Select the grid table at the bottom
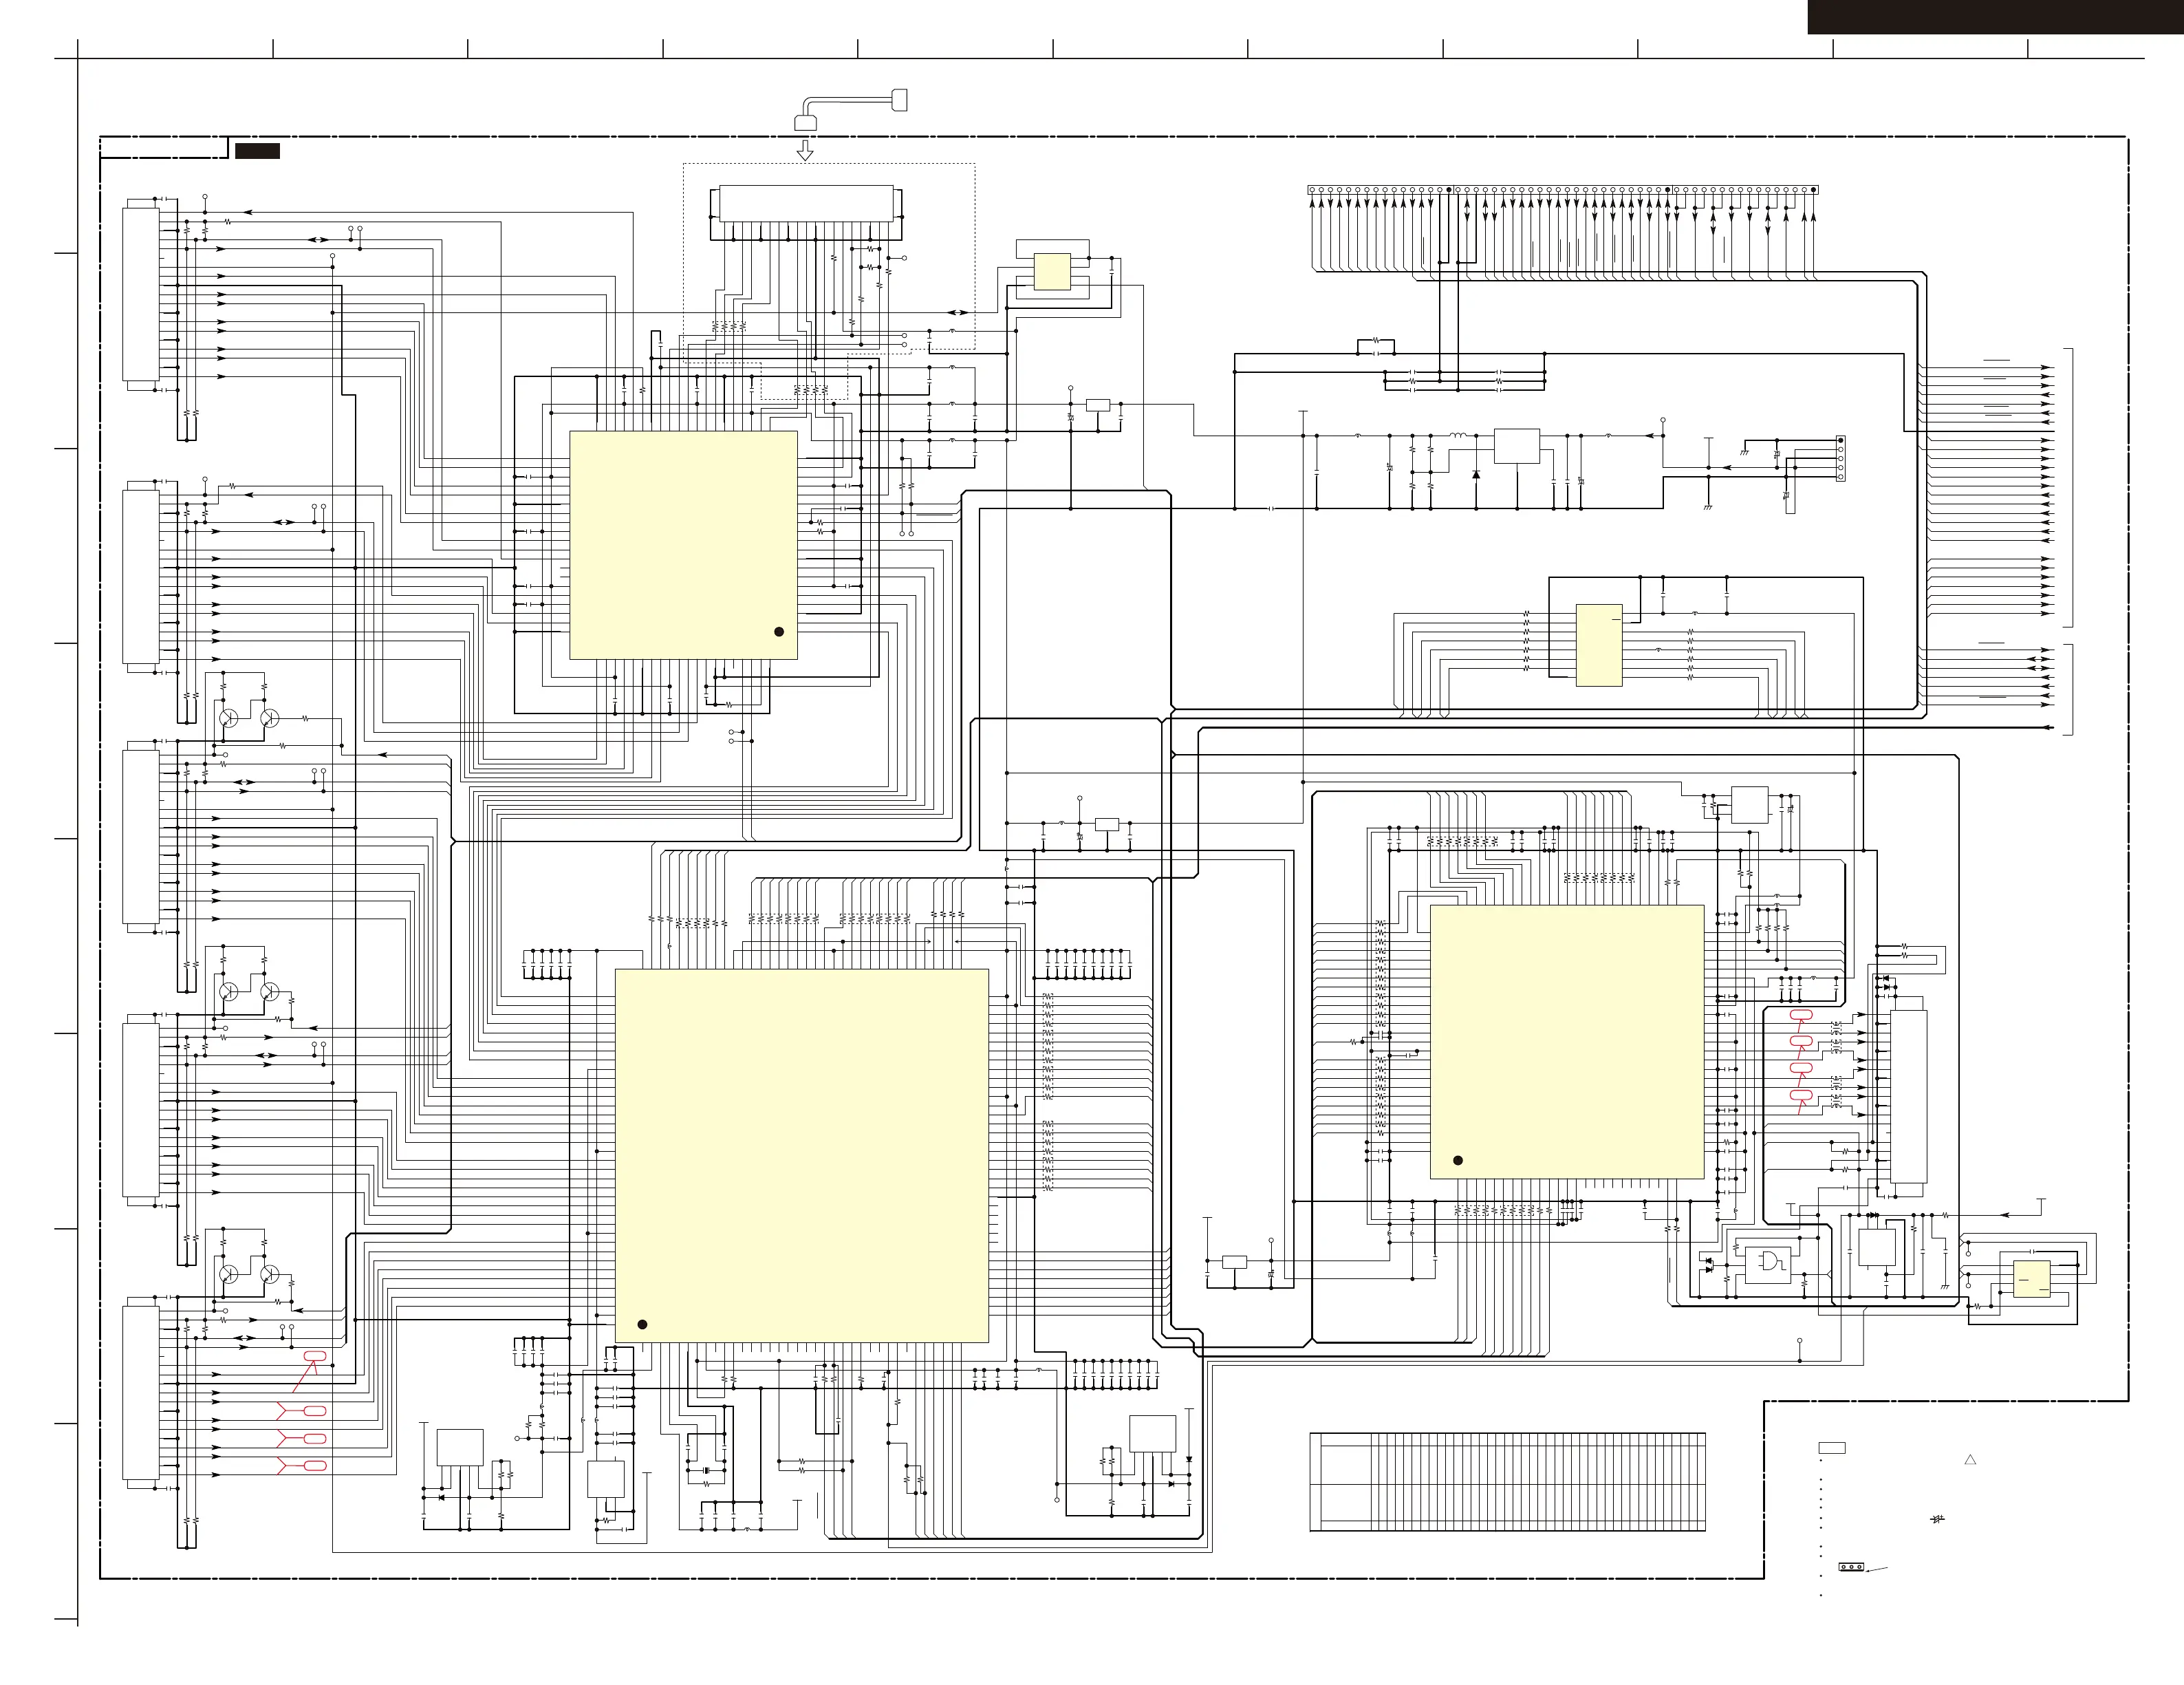 tap(1507, 1482)
